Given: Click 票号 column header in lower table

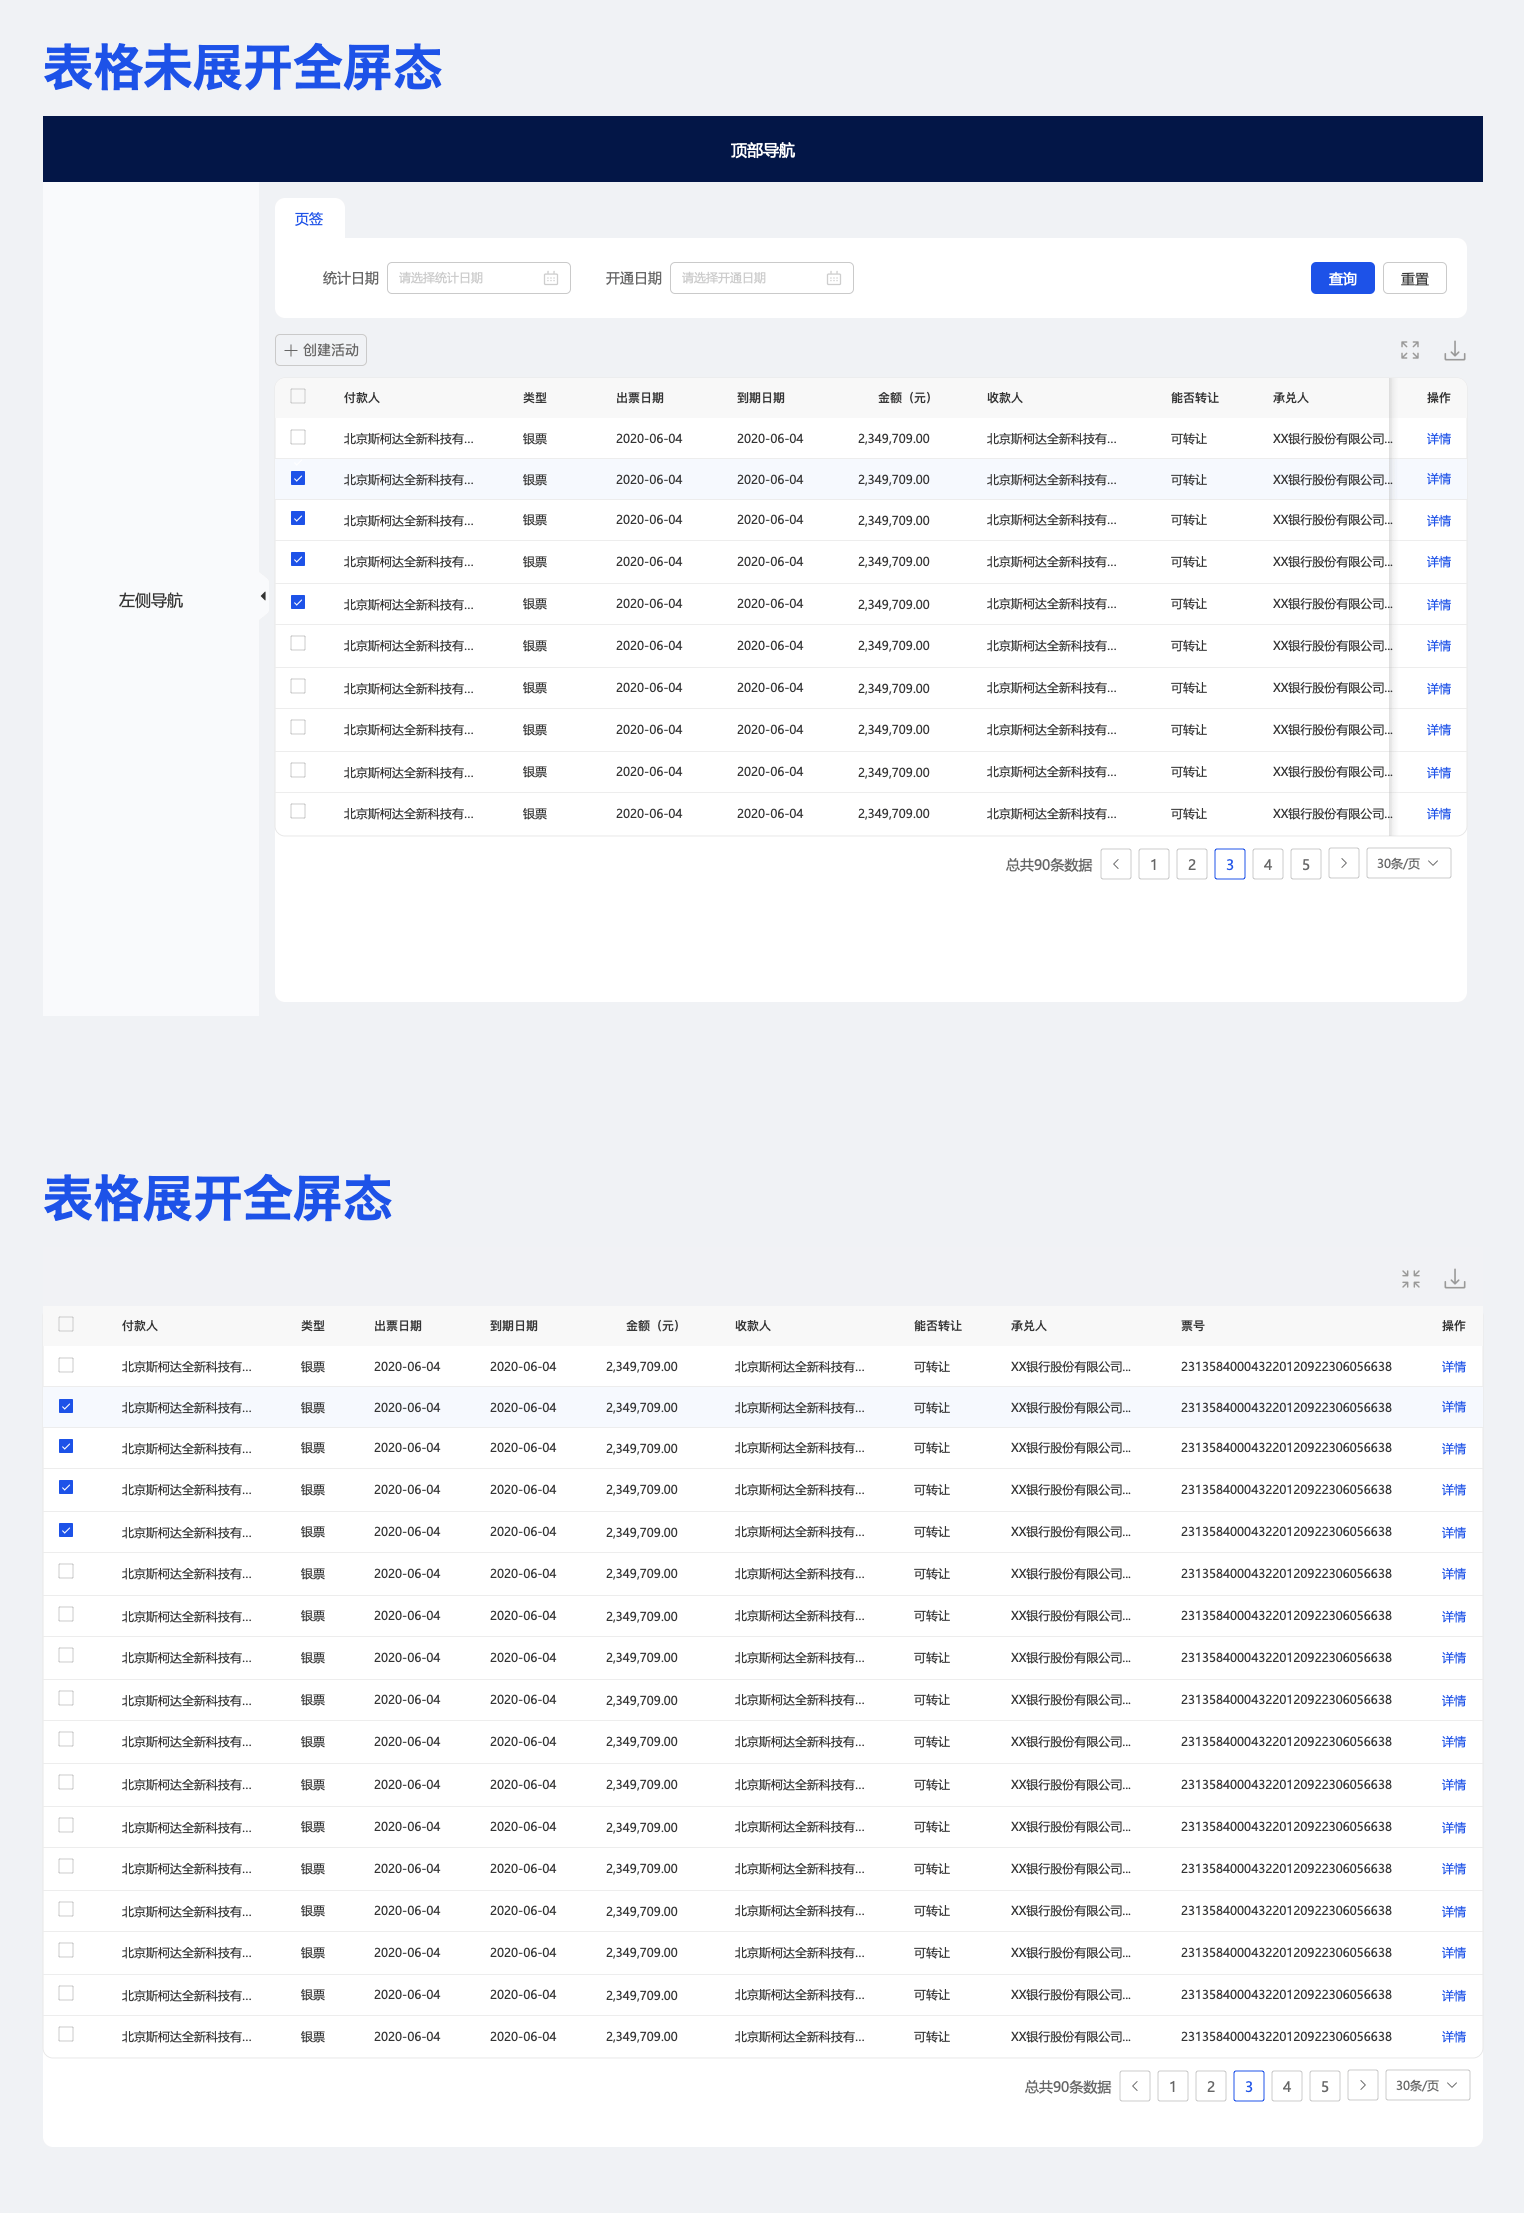Looking at the screenshot, I should (1193, 1326).
